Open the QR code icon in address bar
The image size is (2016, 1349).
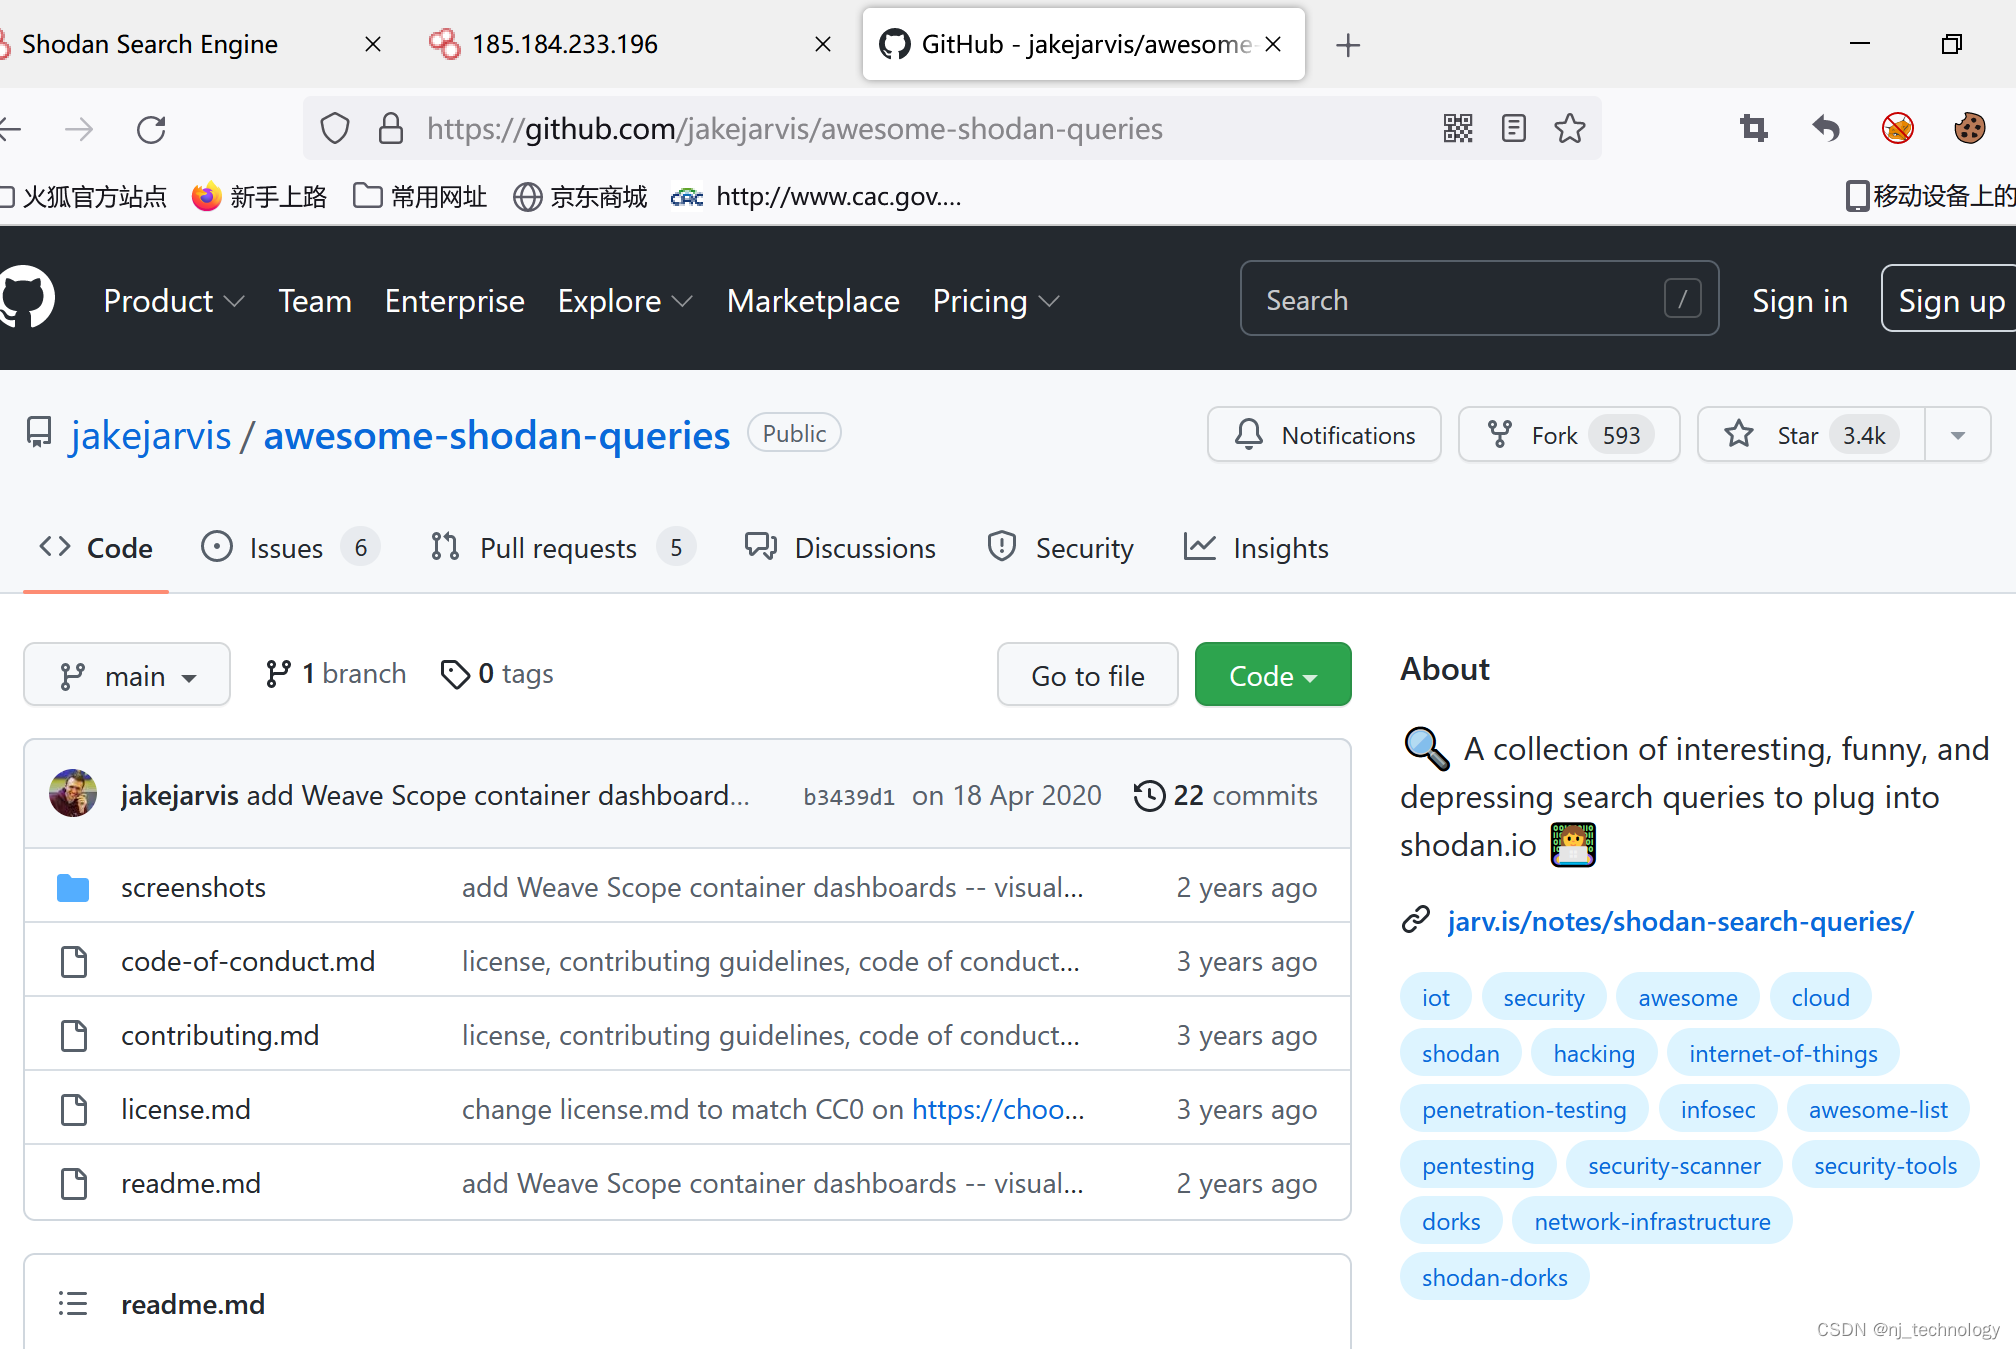[x=1458, y=128]
